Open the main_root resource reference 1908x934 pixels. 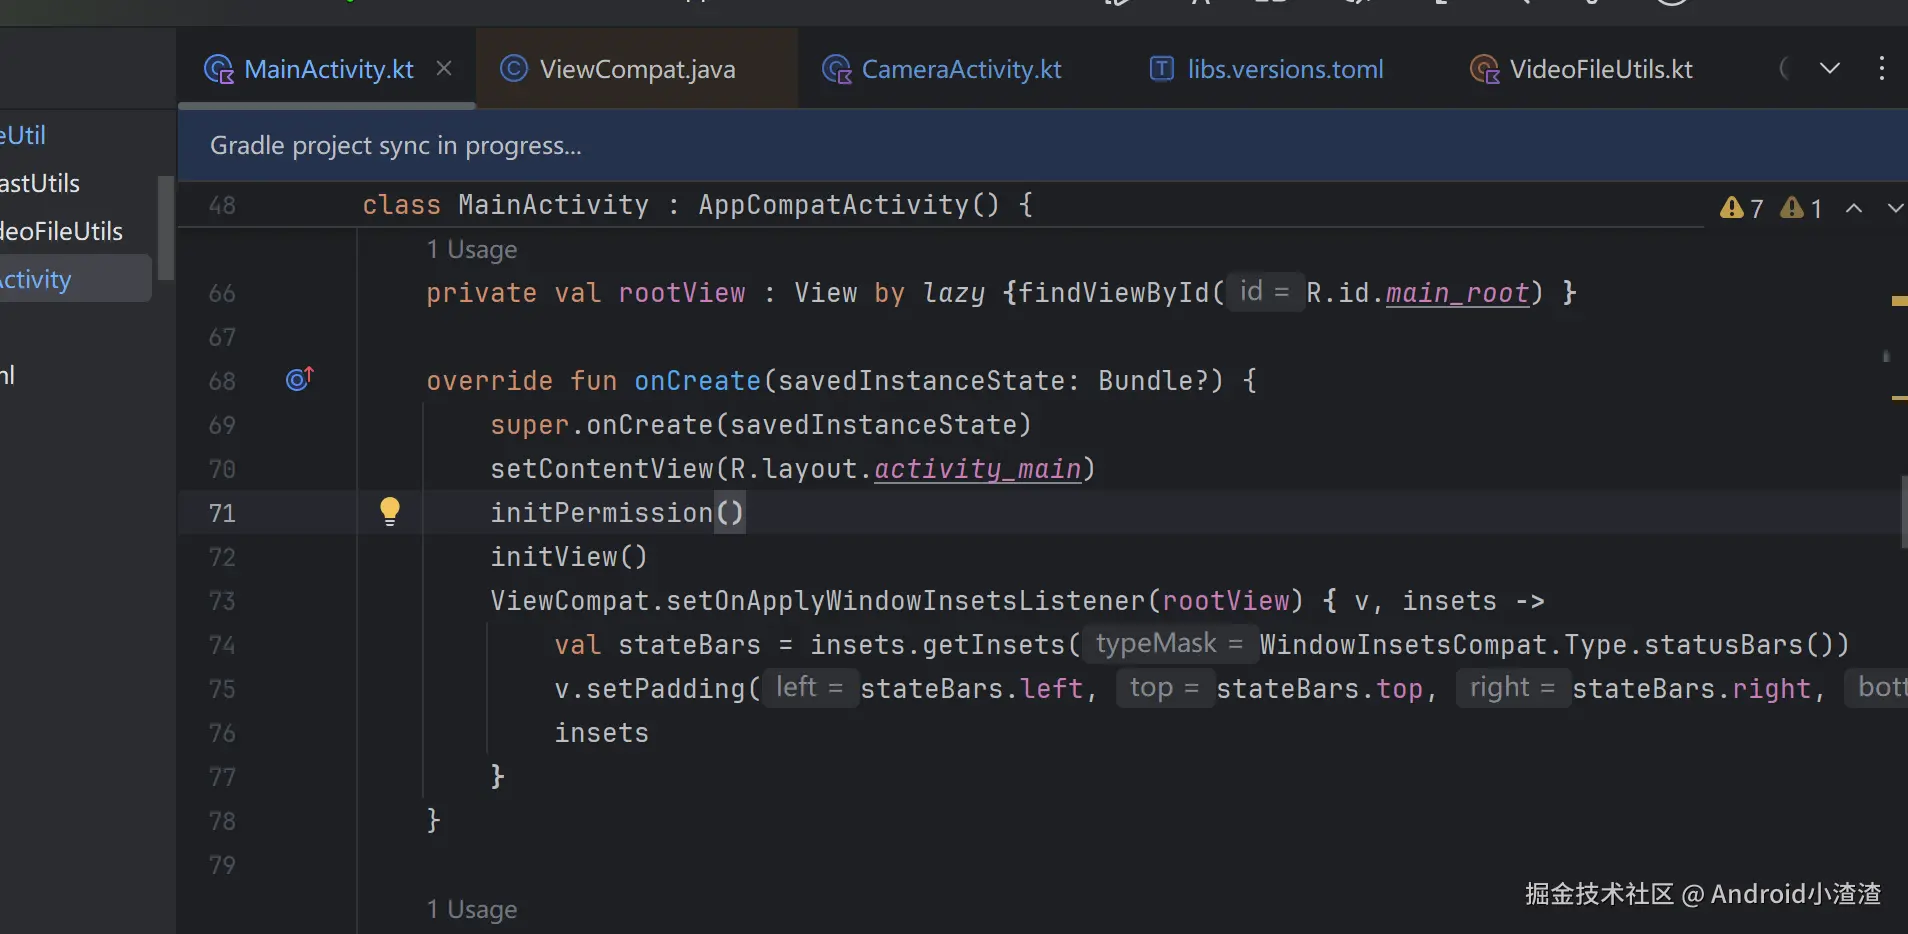1456,293
